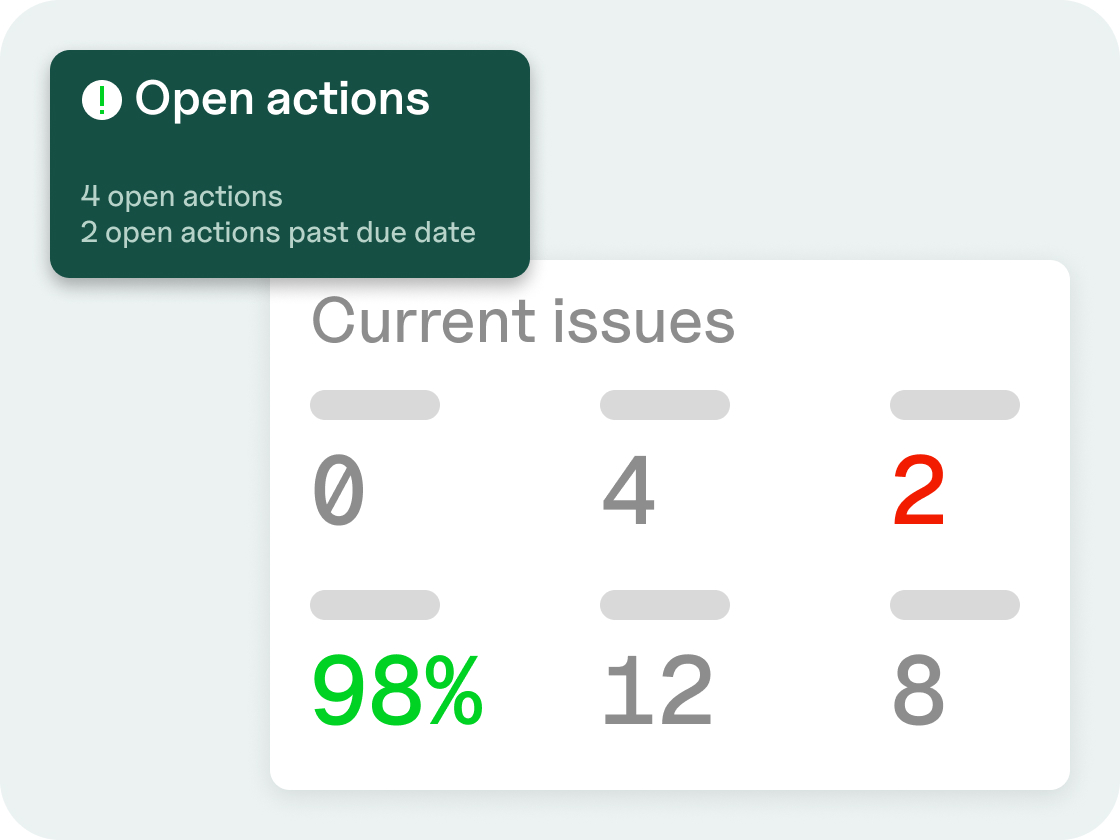The height and width of the screenshot is (840, 1120).
Task: Click empty space below the 12 value
Action: pyautogui.click(x=657, y=760)
